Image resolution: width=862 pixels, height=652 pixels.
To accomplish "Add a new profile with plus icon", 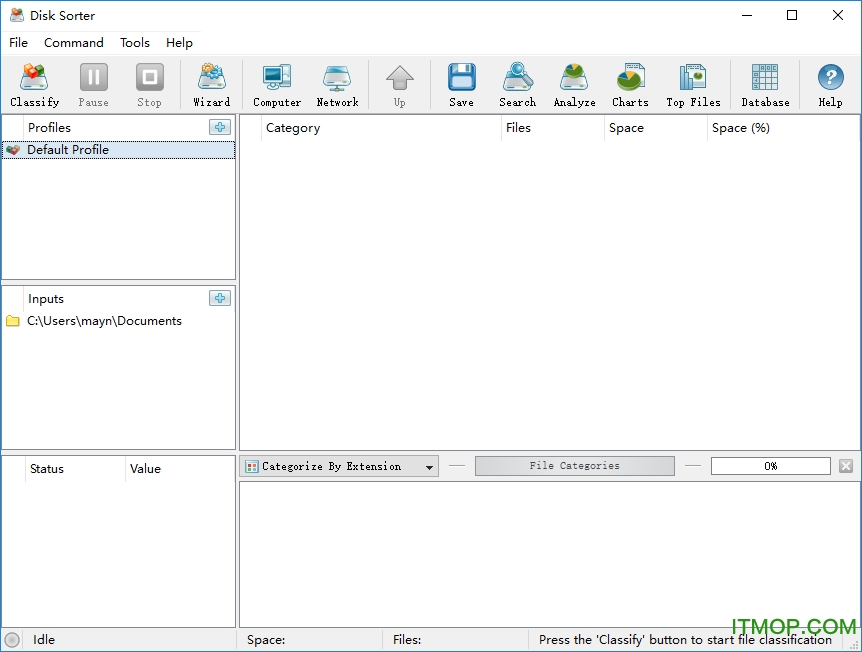I will click(x=220, y=127).
